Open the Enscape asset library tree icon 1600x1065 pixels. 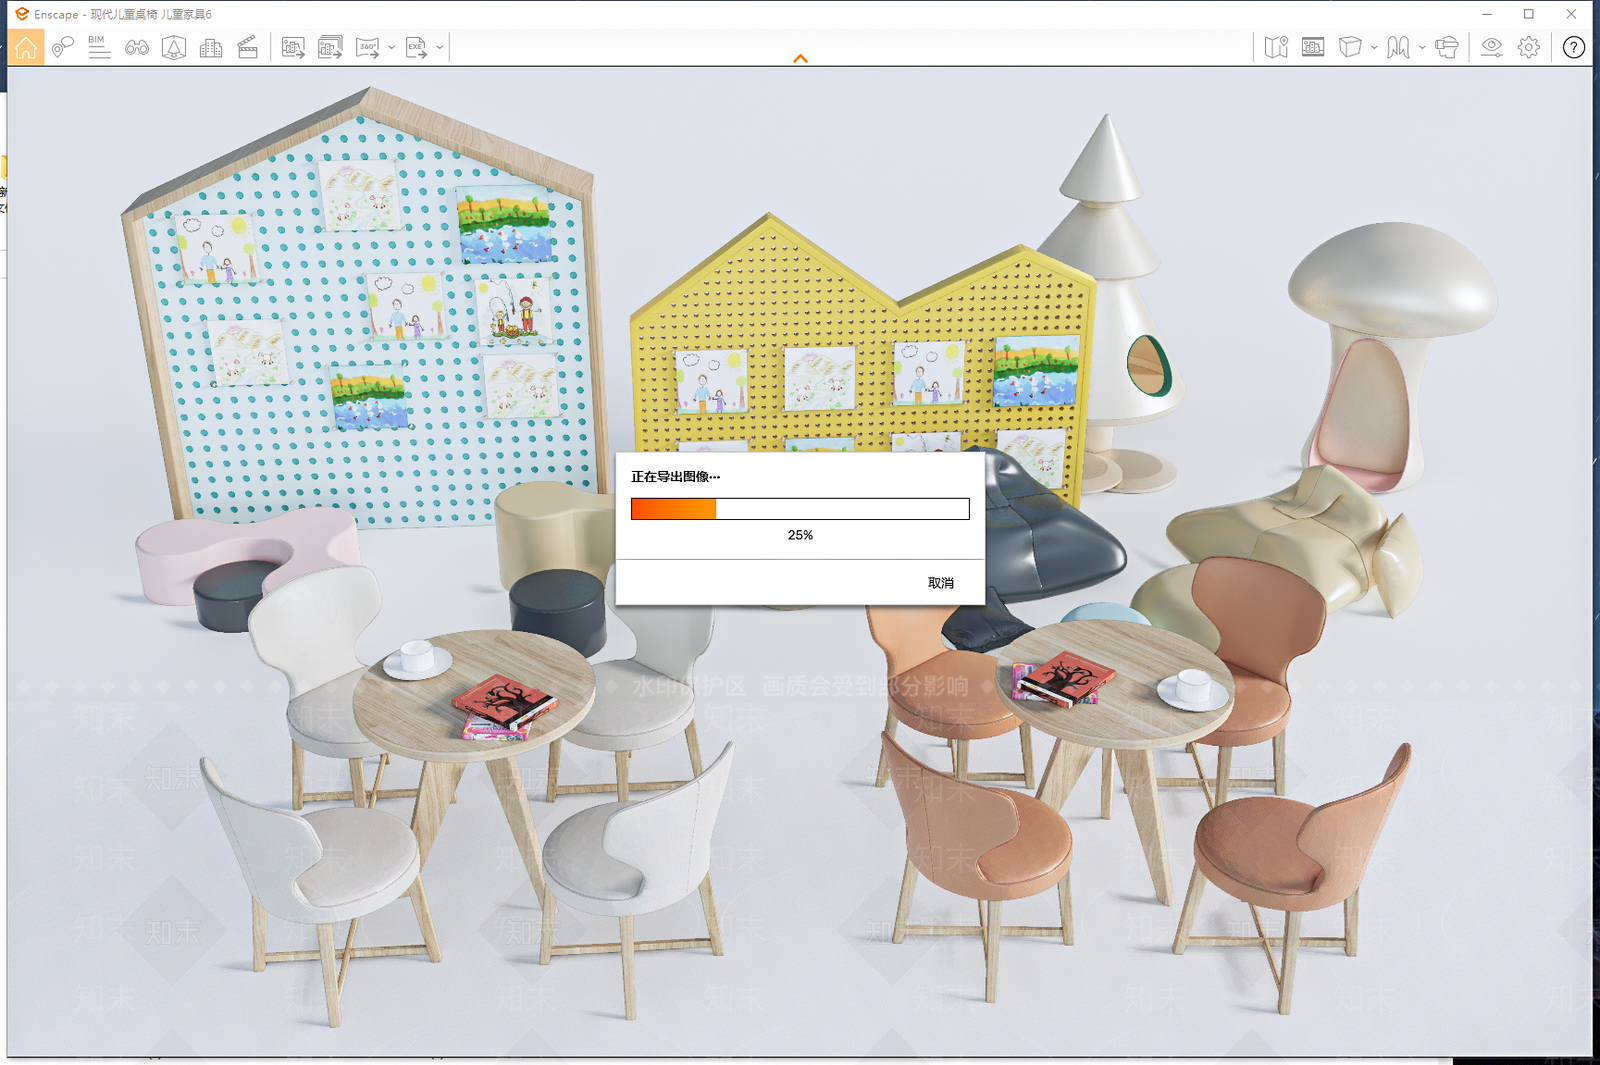click(174, 47)
